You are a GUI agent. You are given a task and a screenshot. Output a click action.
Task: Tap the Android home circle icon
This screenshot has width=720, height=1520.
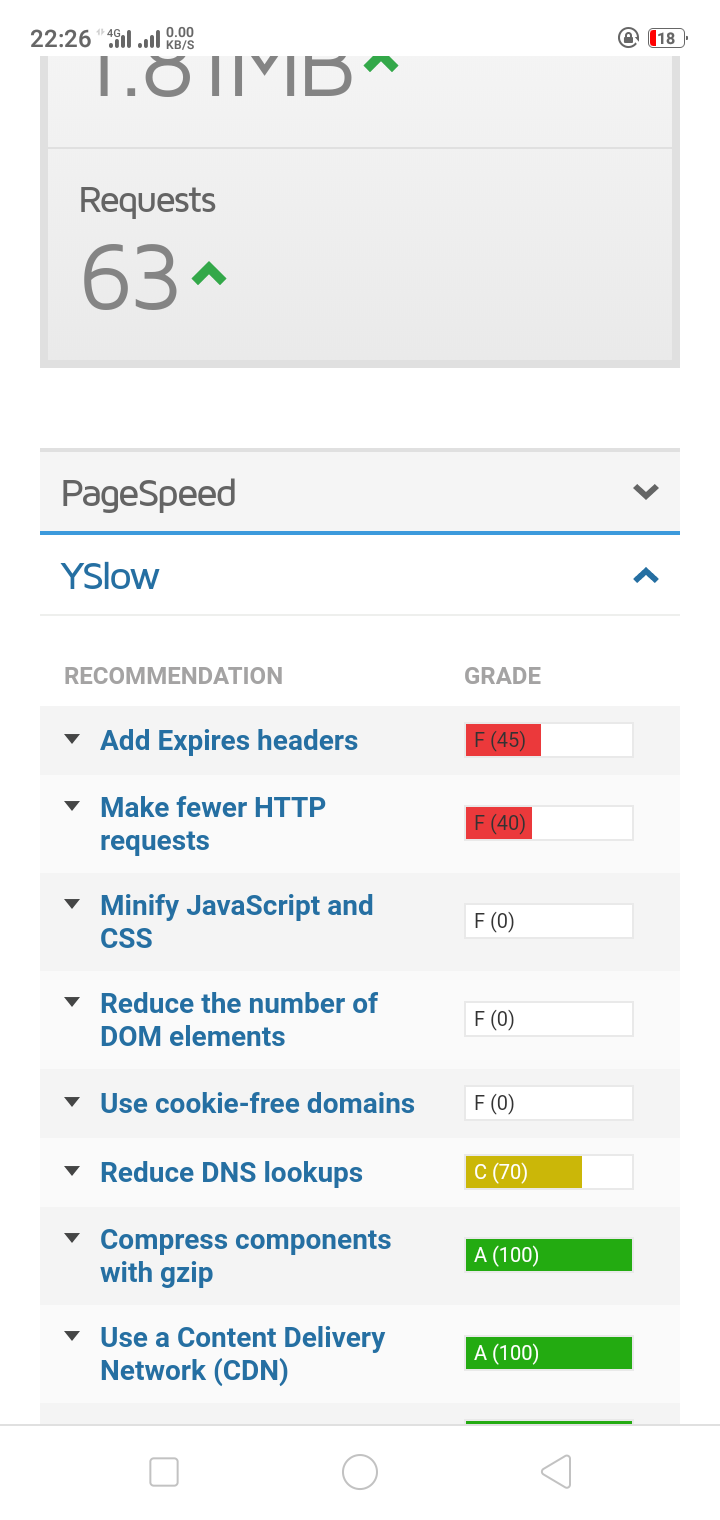click(360, 1471)
